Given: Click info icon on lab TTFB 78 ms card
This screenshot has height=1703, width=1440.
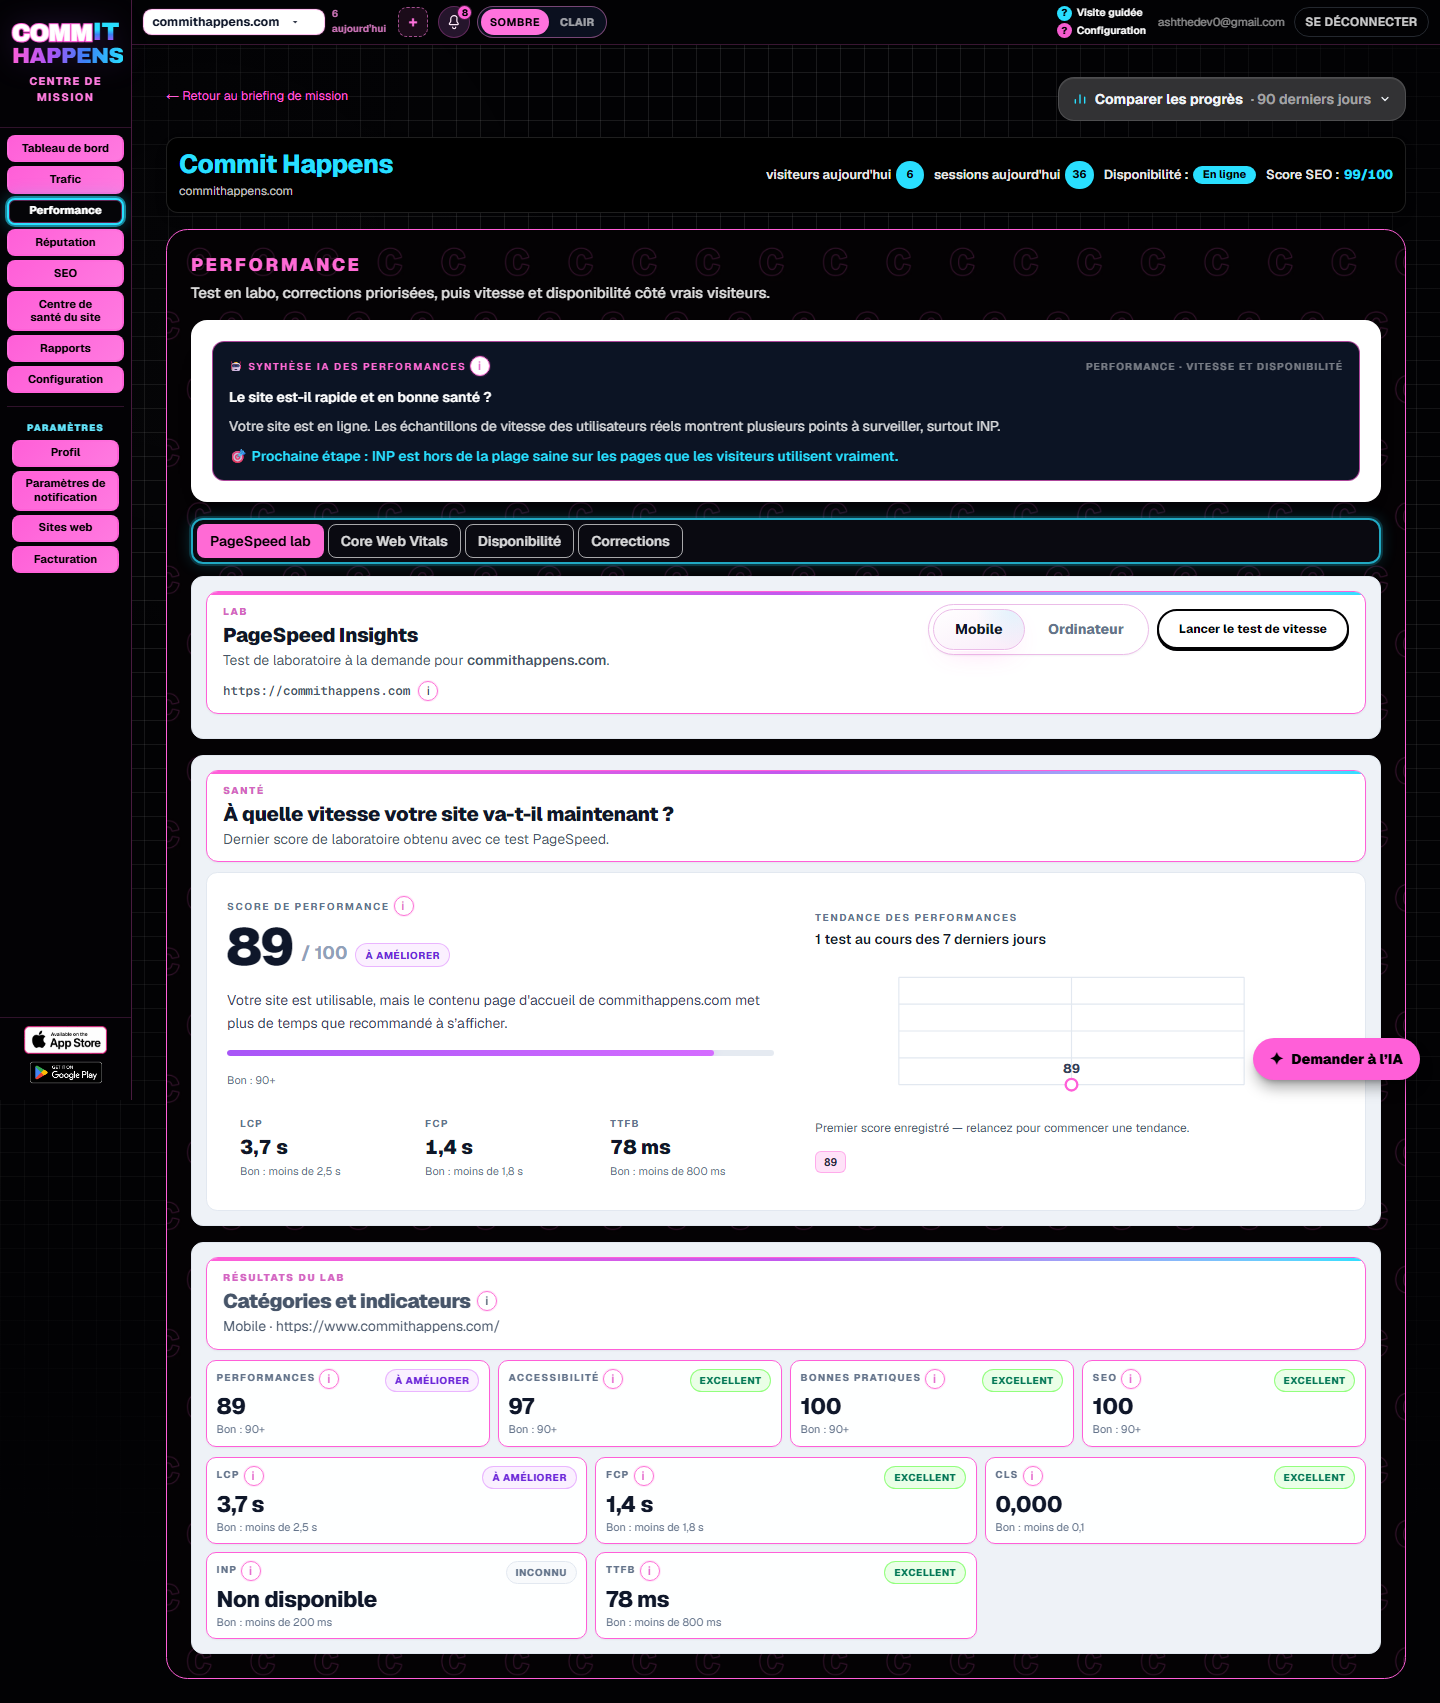Looking at the screenshot, I should 650,1571.
